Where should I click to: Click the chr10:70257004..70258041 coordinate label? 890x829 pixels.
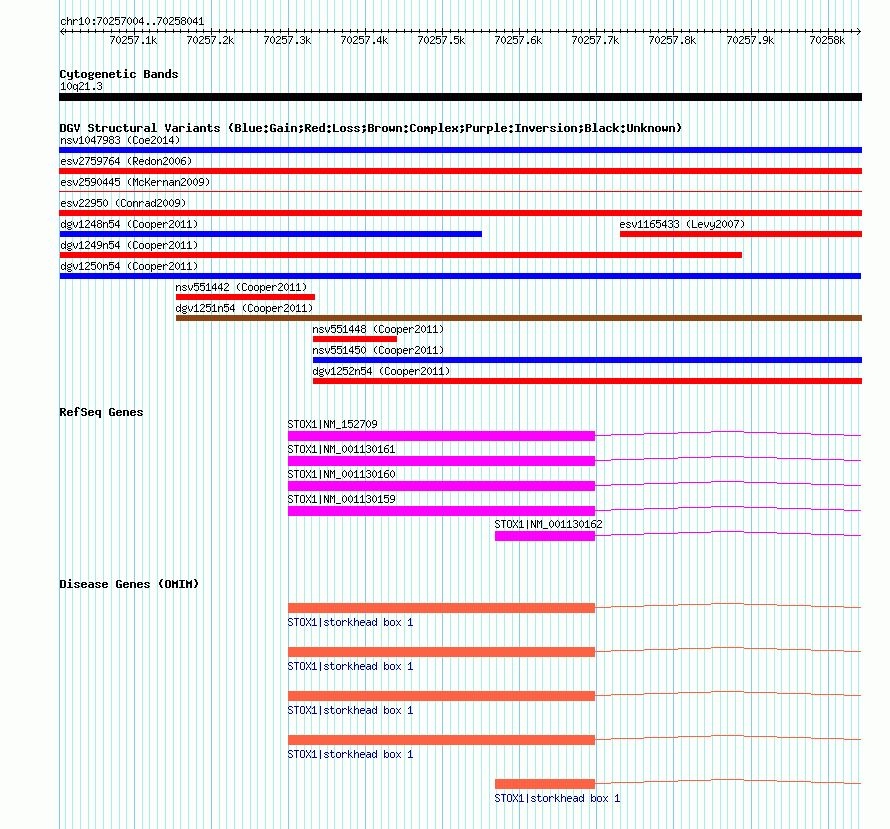[x=132, y=22]
